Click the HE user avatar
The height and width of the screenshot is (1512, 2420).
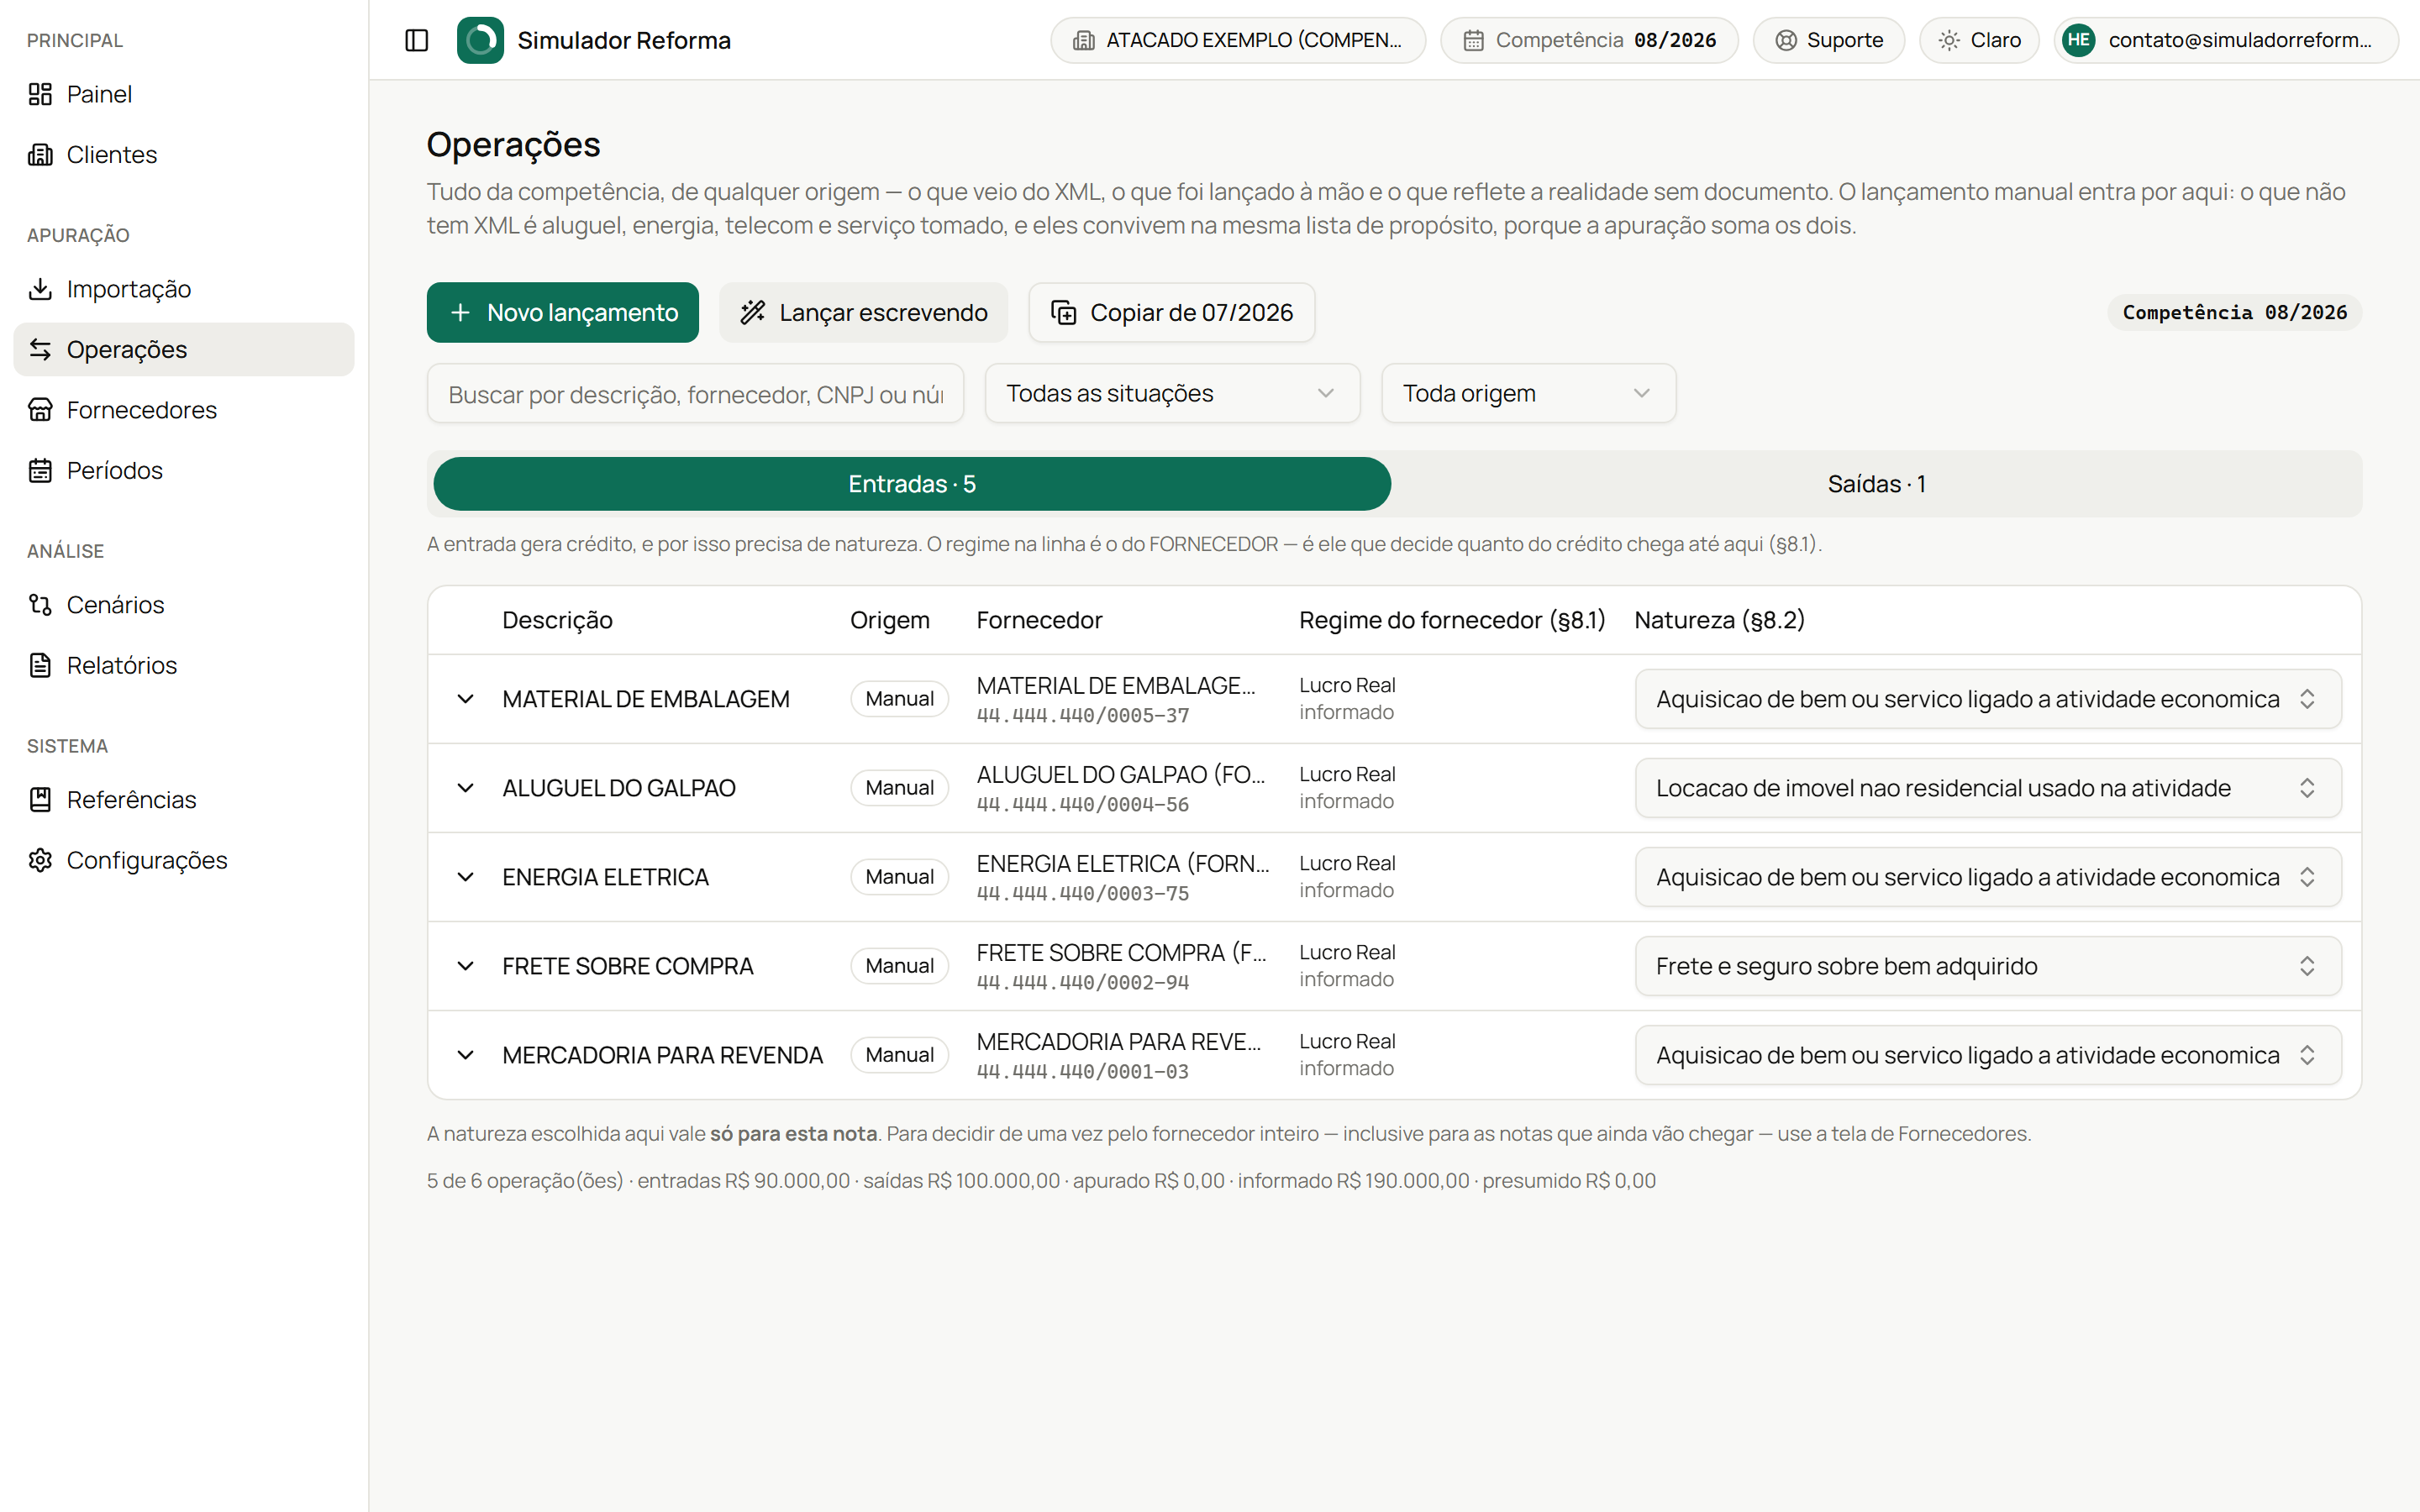click(x=2079, y=40)
